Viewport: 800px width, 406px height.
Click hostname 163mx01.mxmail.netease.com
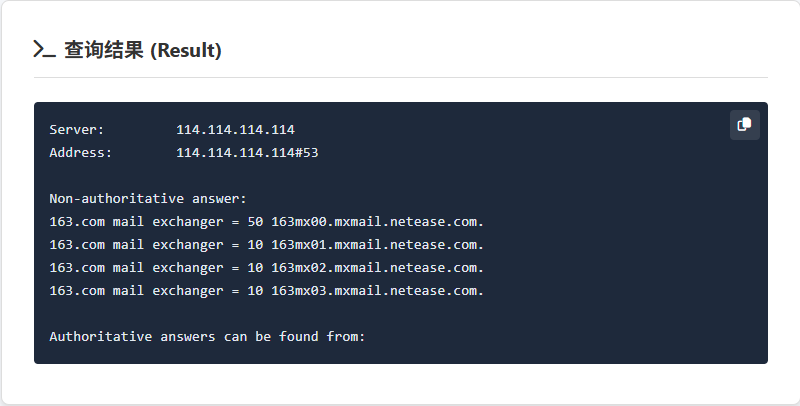(x=377, y=245)
